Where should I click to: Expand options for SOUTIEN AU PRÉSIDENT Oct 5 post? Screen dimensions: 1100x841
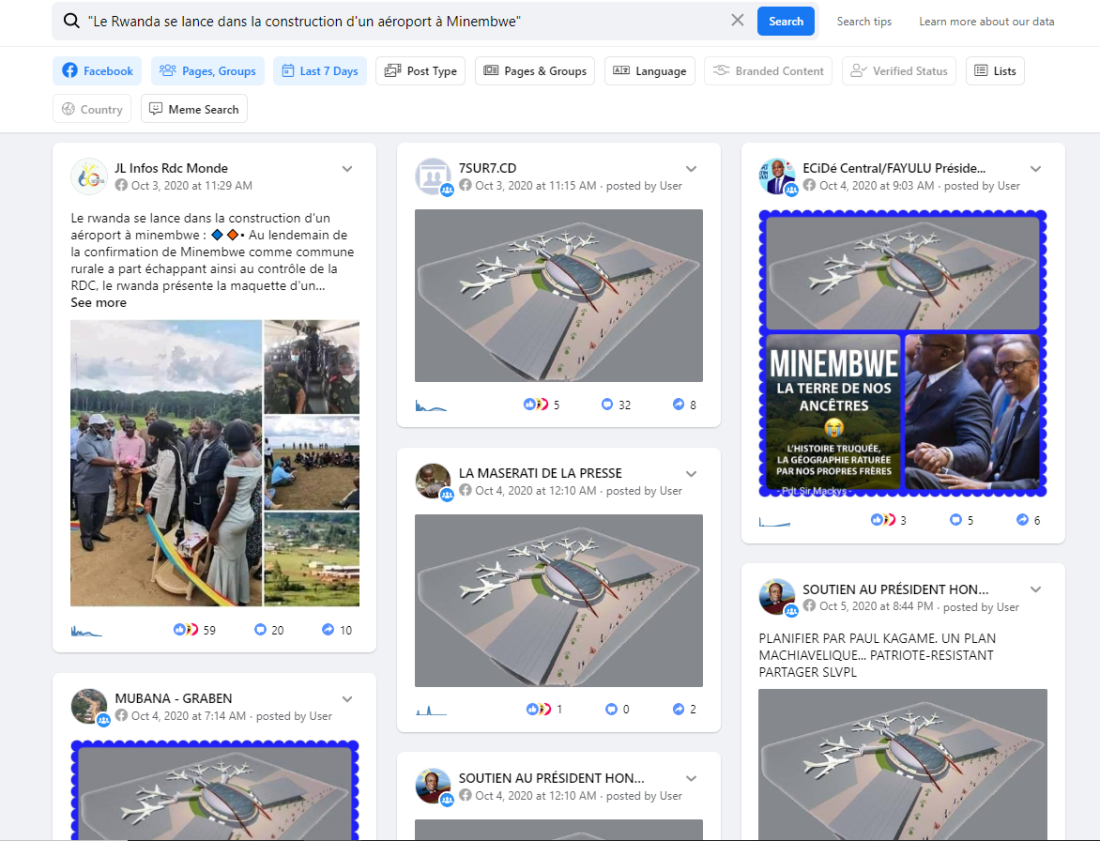(1035, 590)
